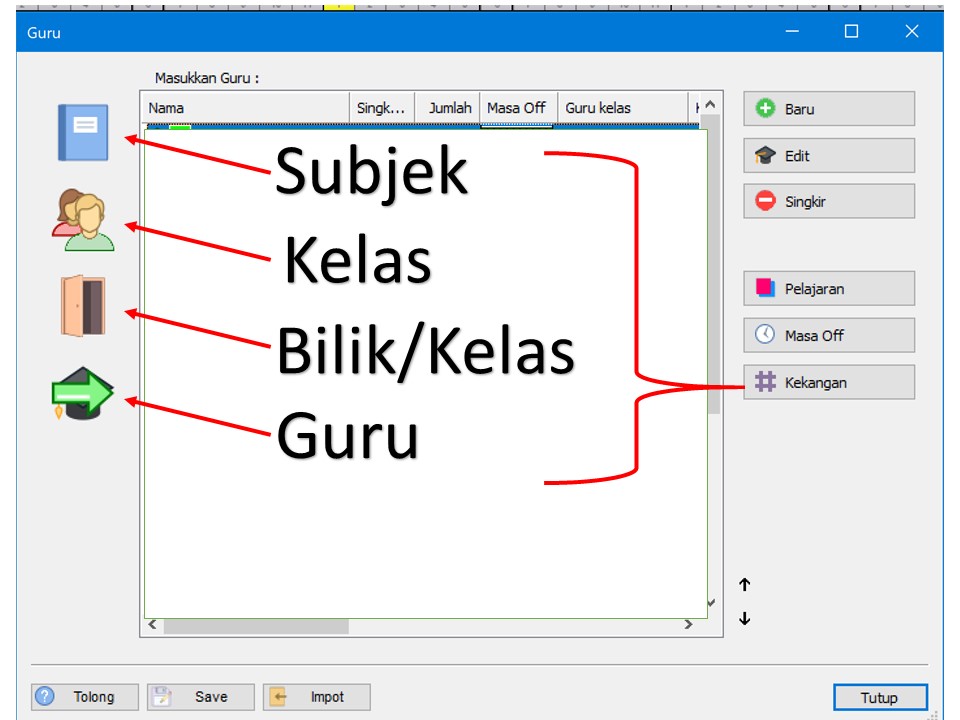The height and width of the screenshot is (720, 960).
Task: Open the Pelajaran lessons button
Action: pos(828,289)
